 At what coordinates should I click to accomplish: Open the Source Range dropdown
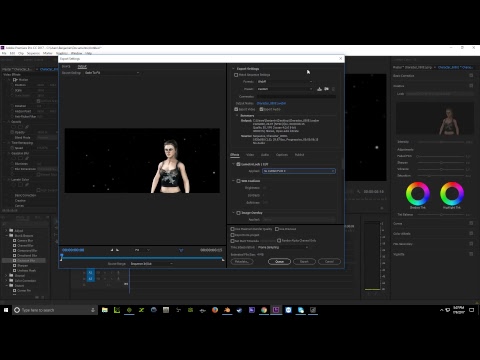click(x=152, y=264)
